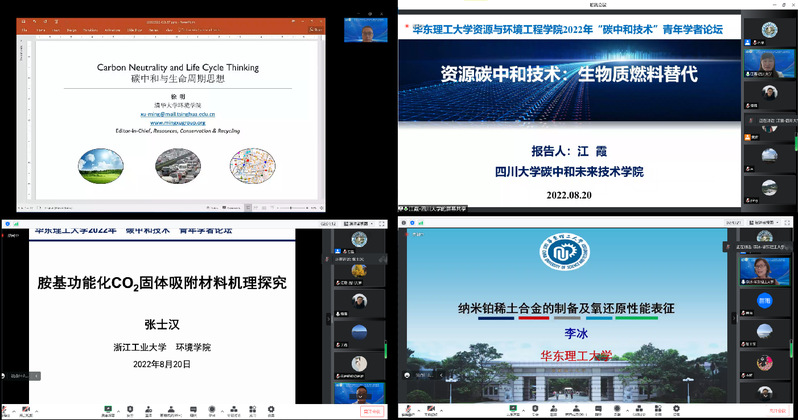Toggle microphone mute in bottom-left meeting window
Screen dimensions: 798x420
pos(4,410)
